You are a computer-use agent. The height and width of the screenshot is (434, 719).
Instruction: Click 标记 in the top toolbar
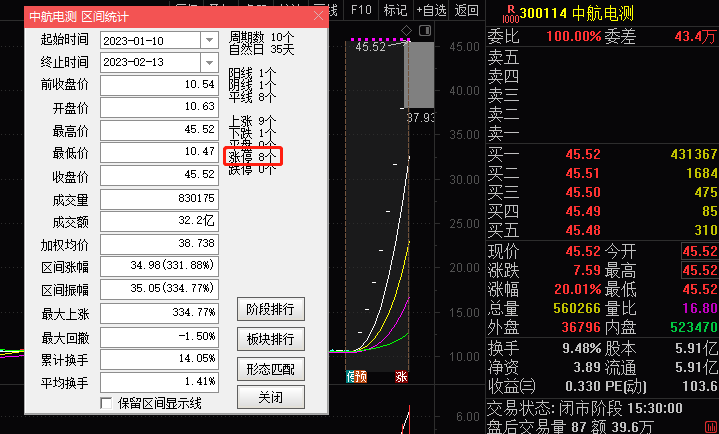point(395,10)
